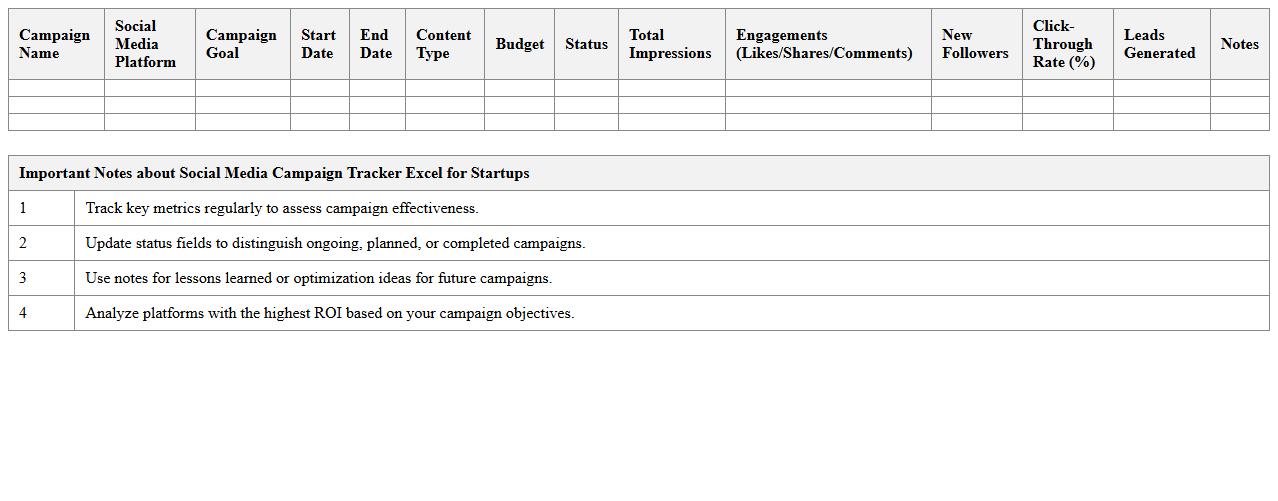
Task: Select the Start Date column header
Action: tap(319, 44)
